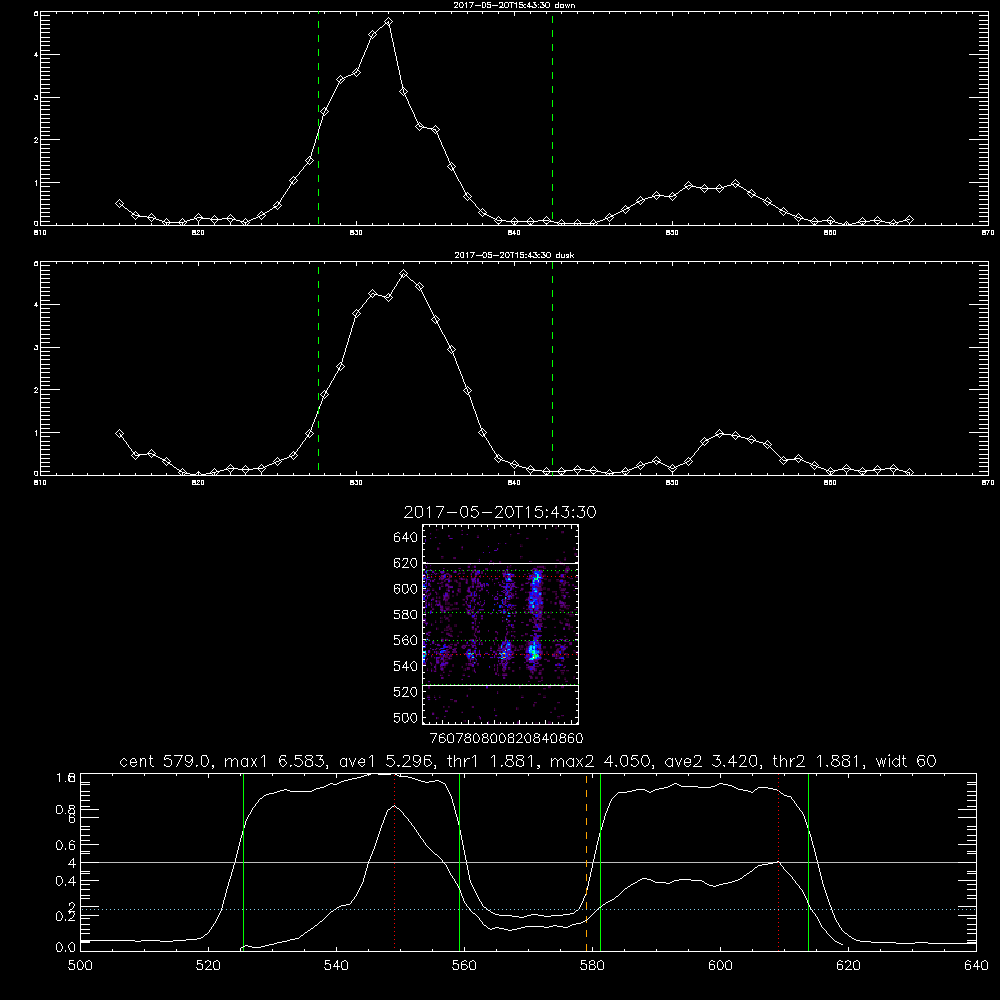
Task: Click the bottom plot x-axis label 520
Action: (208, 966)
